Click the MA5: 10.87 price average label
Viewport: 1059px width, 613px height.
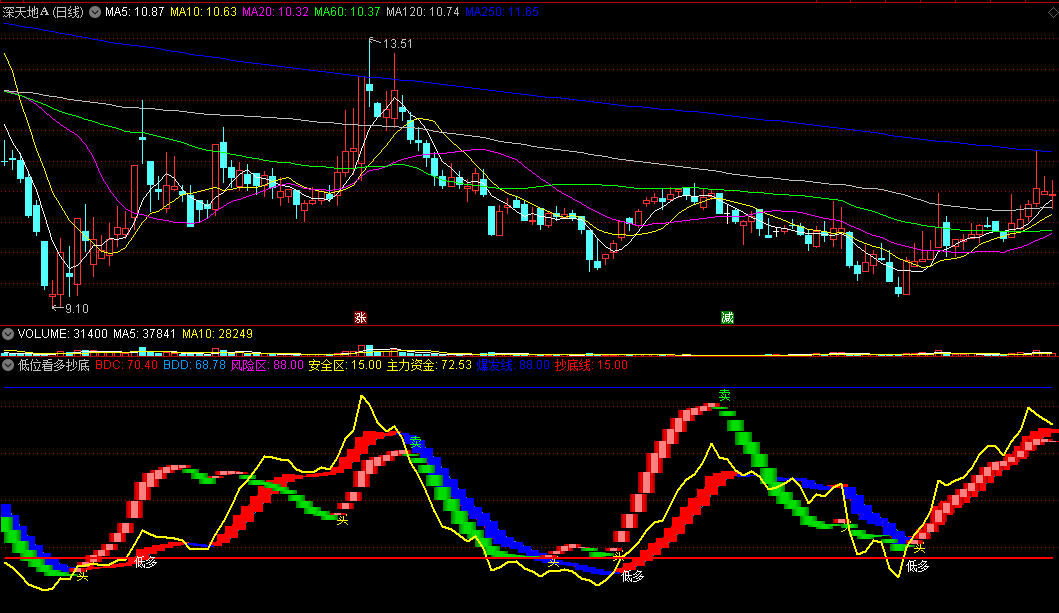[134, 12]
